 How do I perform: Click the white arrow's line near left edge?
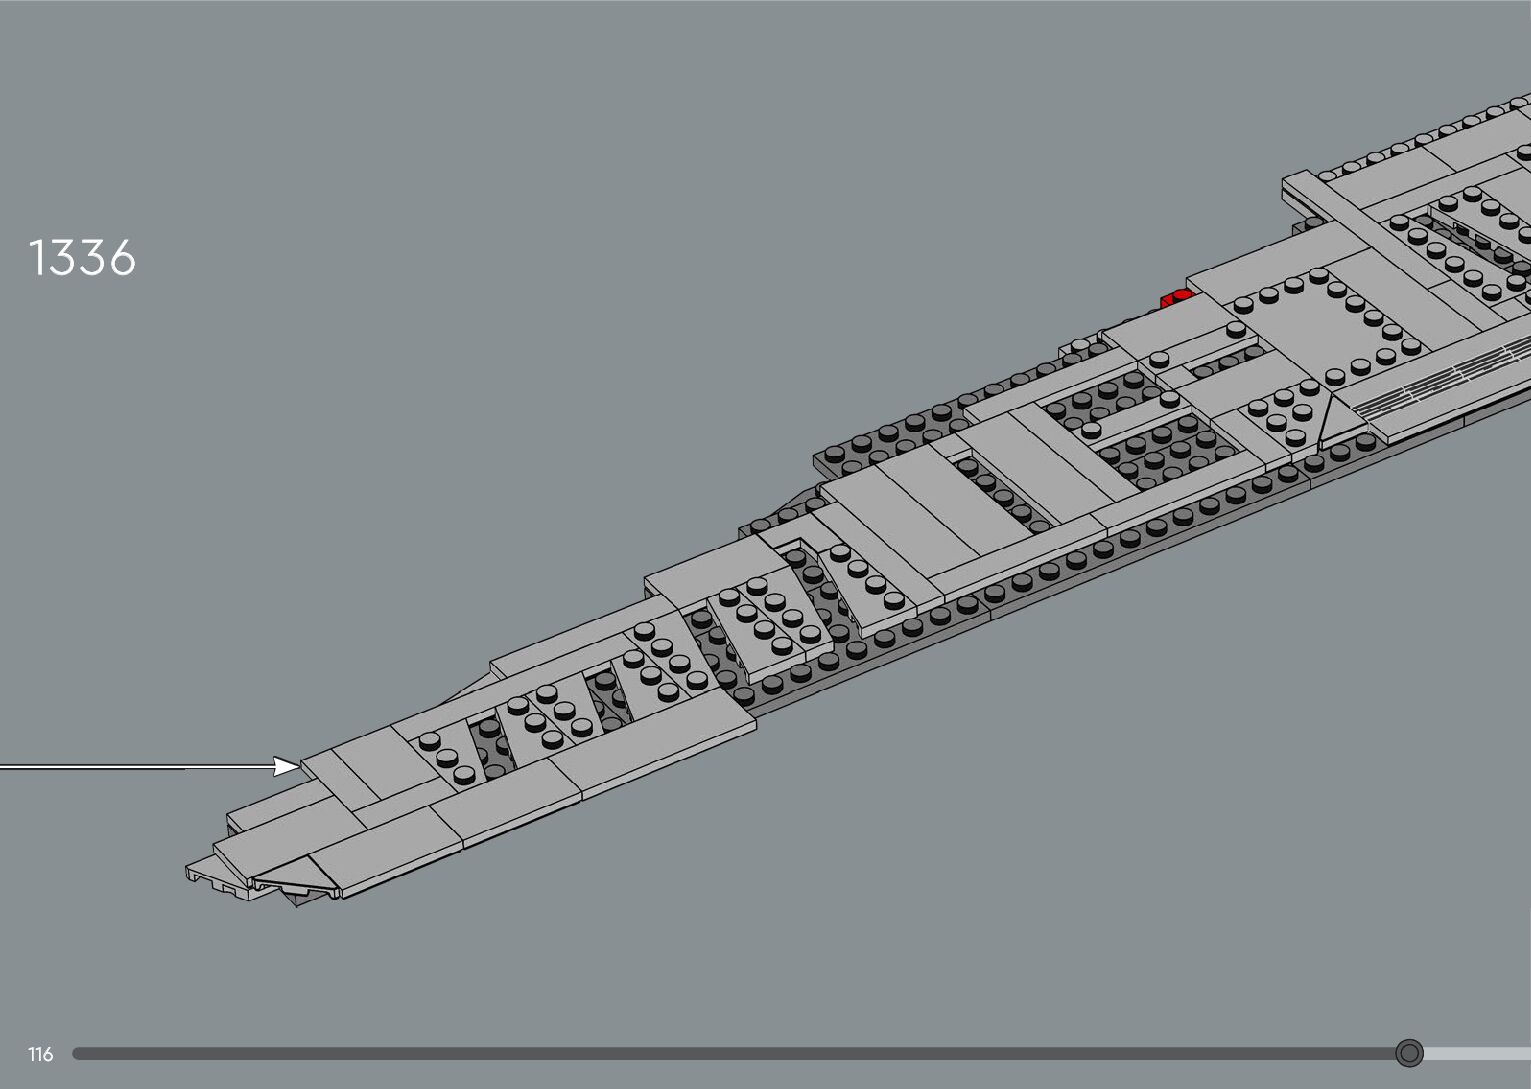pos(90,768)
